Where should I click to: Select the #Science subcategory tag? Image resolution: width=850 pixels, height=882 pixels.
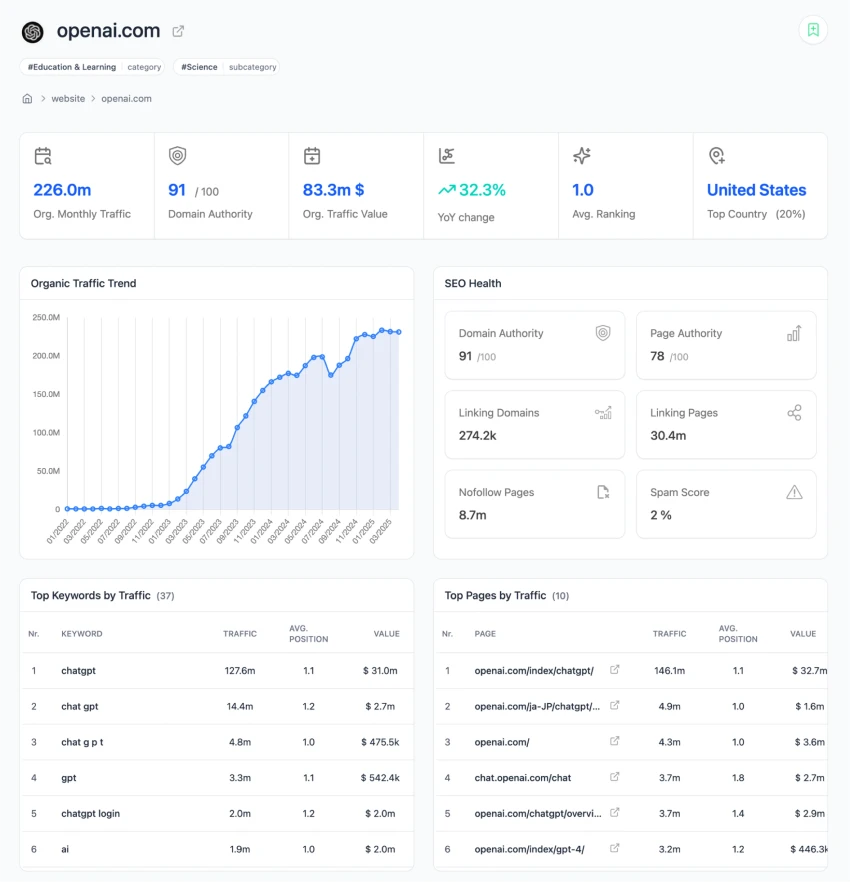pyautogui.click(x=226, y=67)
